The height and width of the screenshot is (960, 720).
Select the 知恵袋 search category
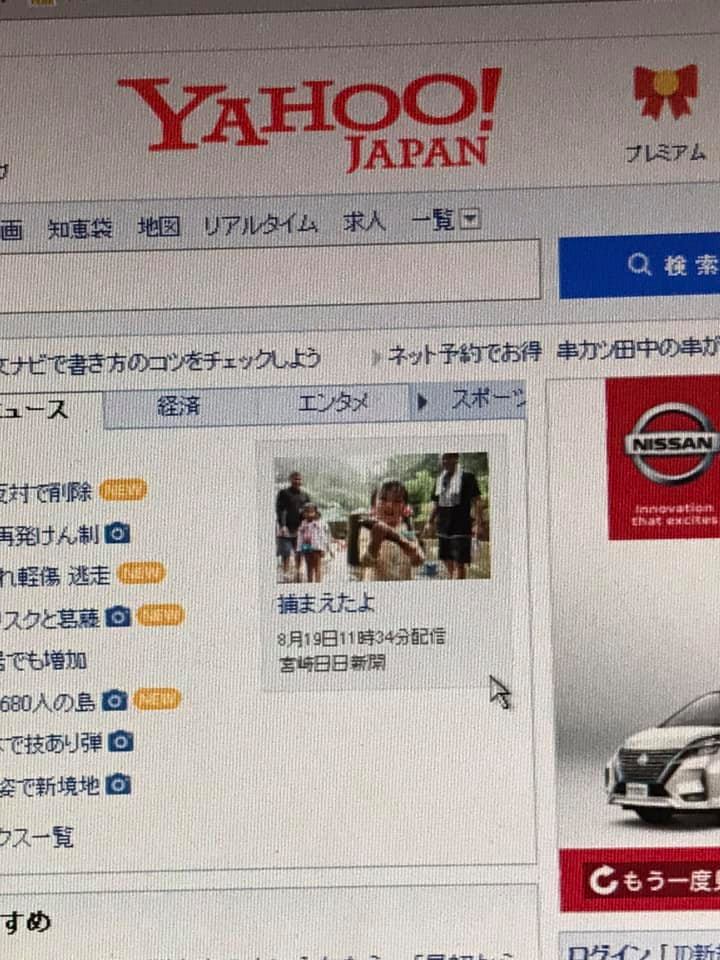click(80, 228)
